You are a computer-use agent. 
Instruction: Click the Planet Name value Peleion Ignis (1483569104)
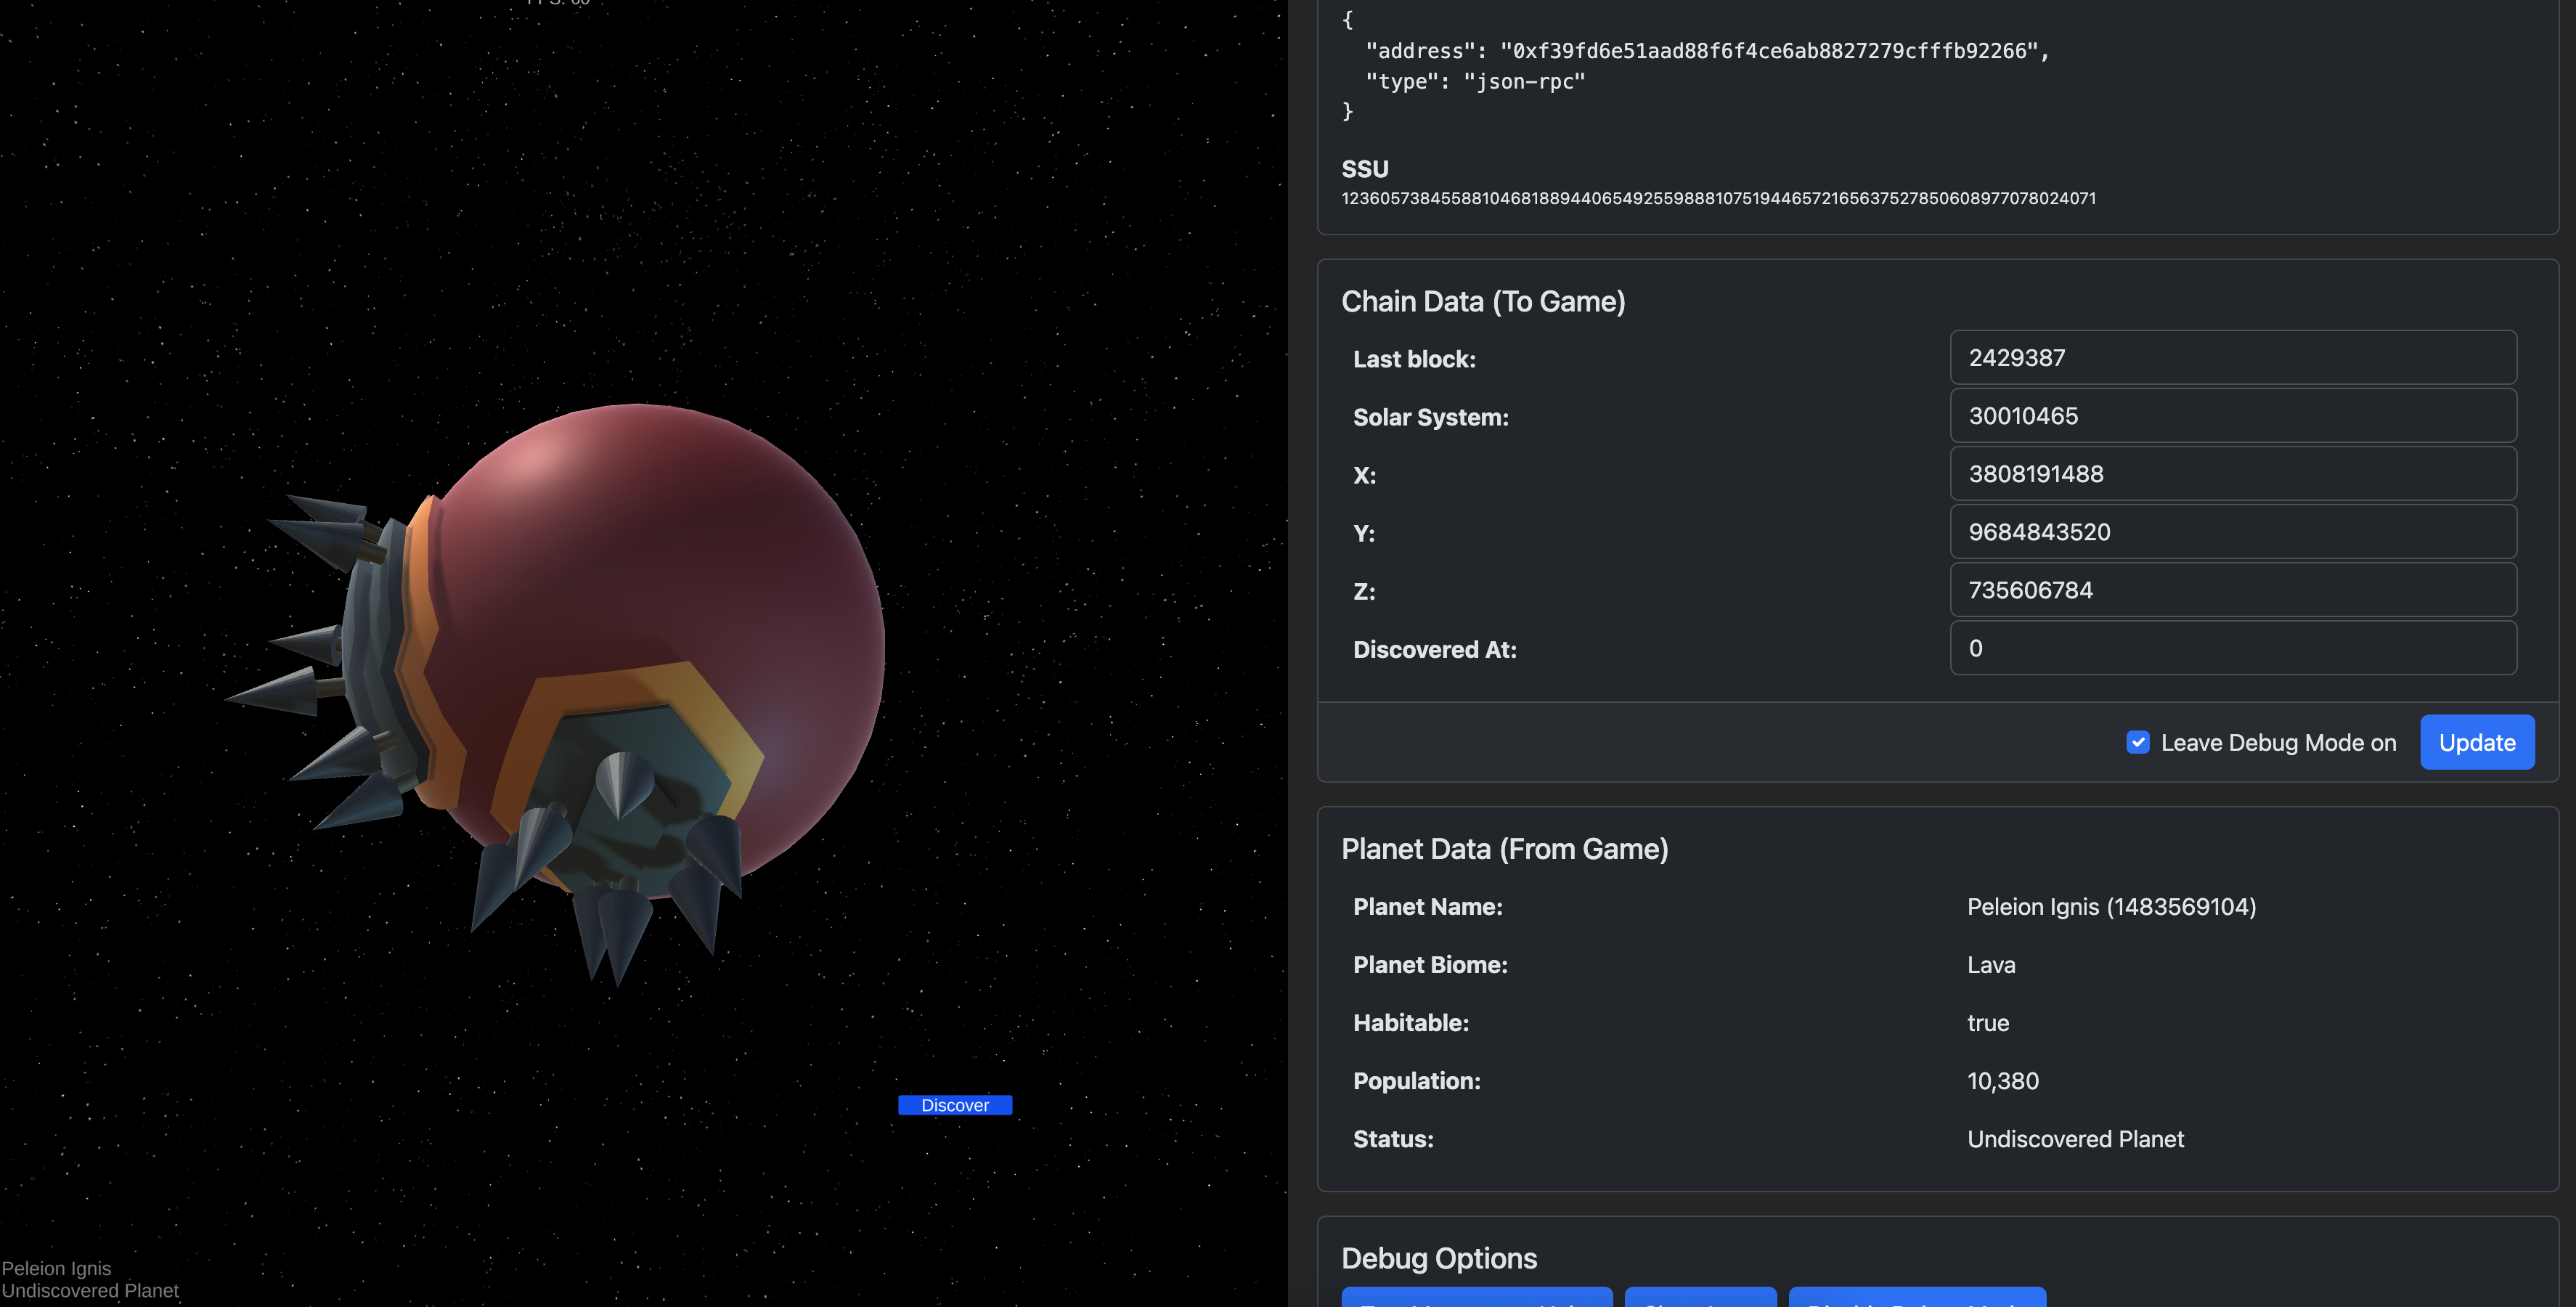2111,907
